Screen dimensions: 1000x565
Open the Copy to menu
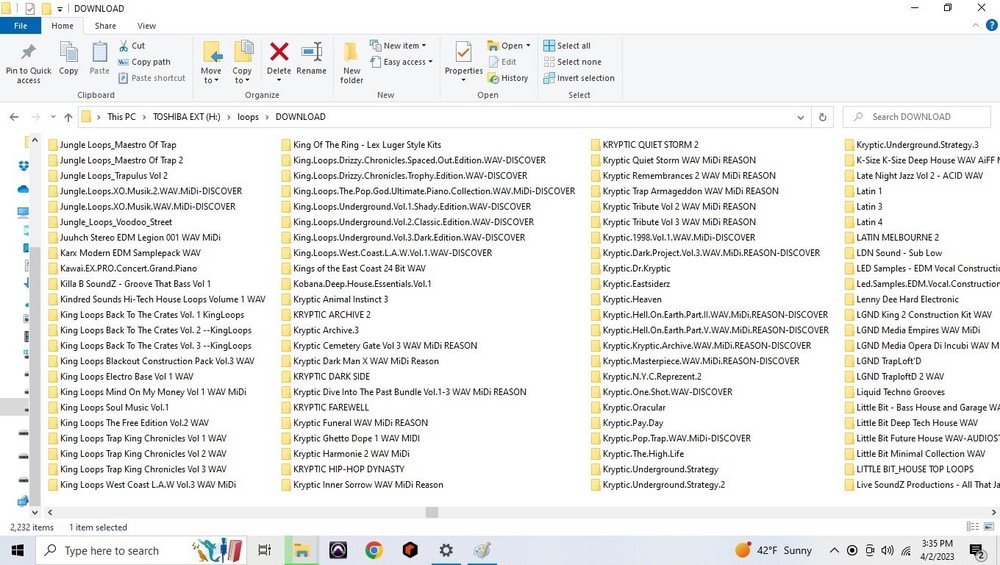point(242,62)
